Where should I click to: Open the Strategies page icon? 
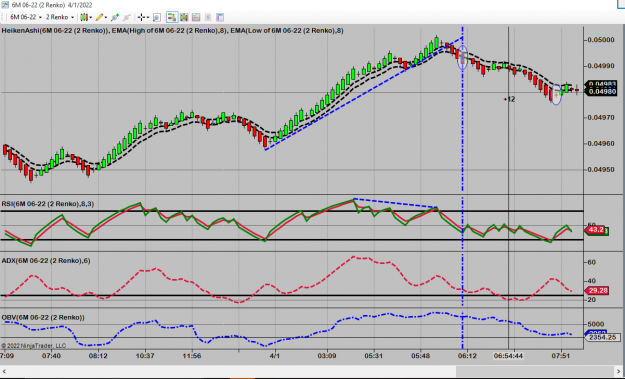click(208, 17)
